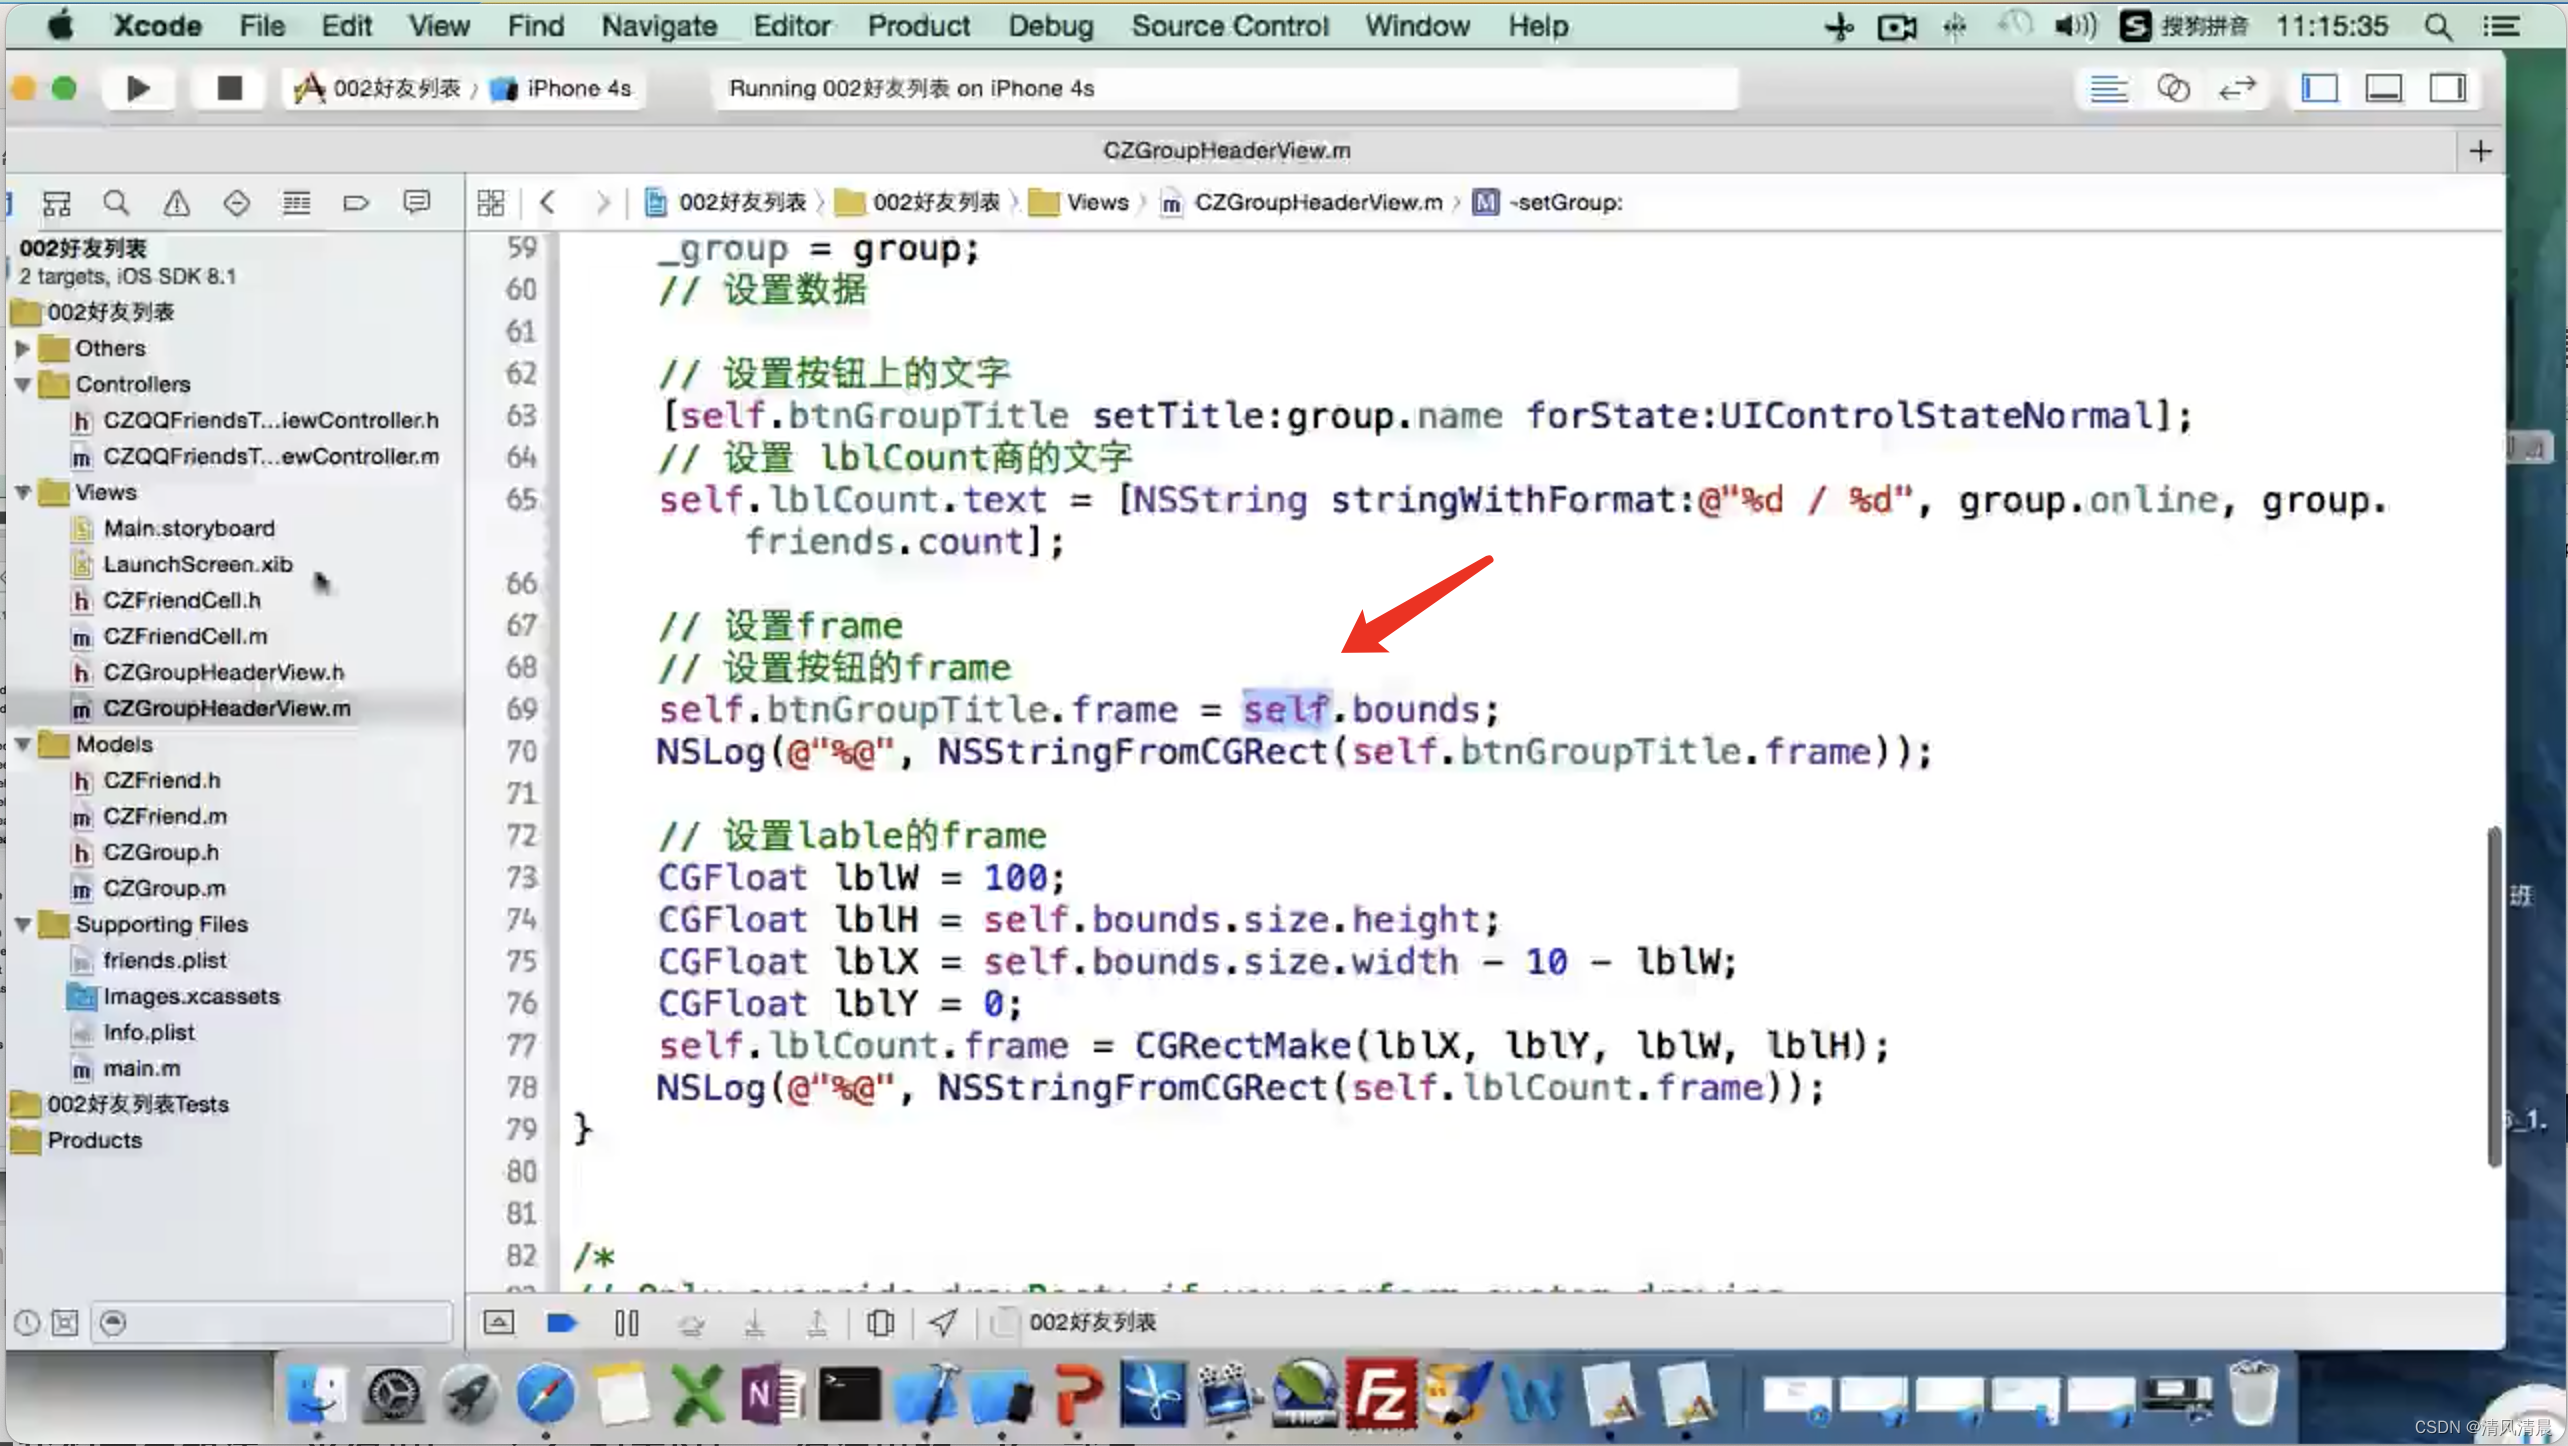2568x1446 pixels.
Task: Add a new editor tab
Action: [x=2481, y=151]
